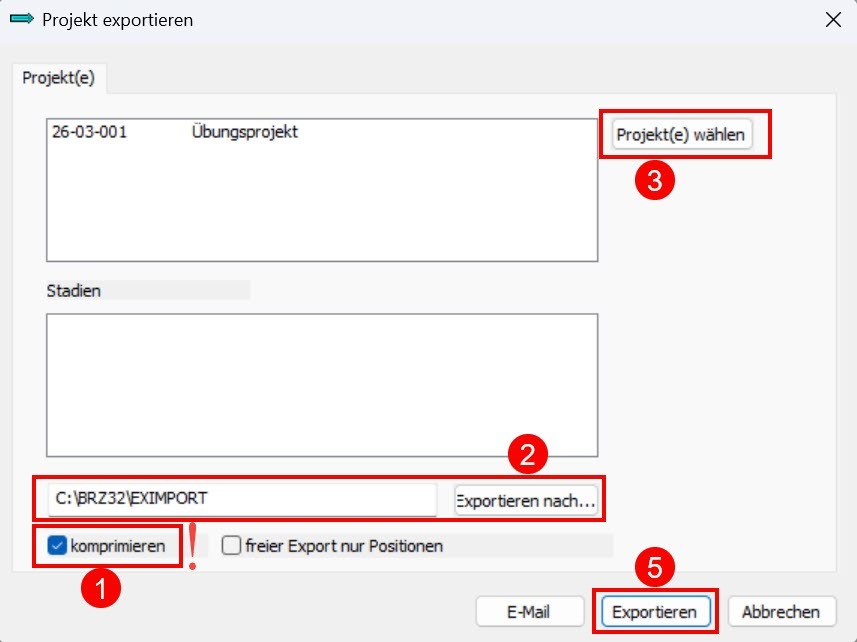Click the Projekt exportieren window title text

[118, 20]
